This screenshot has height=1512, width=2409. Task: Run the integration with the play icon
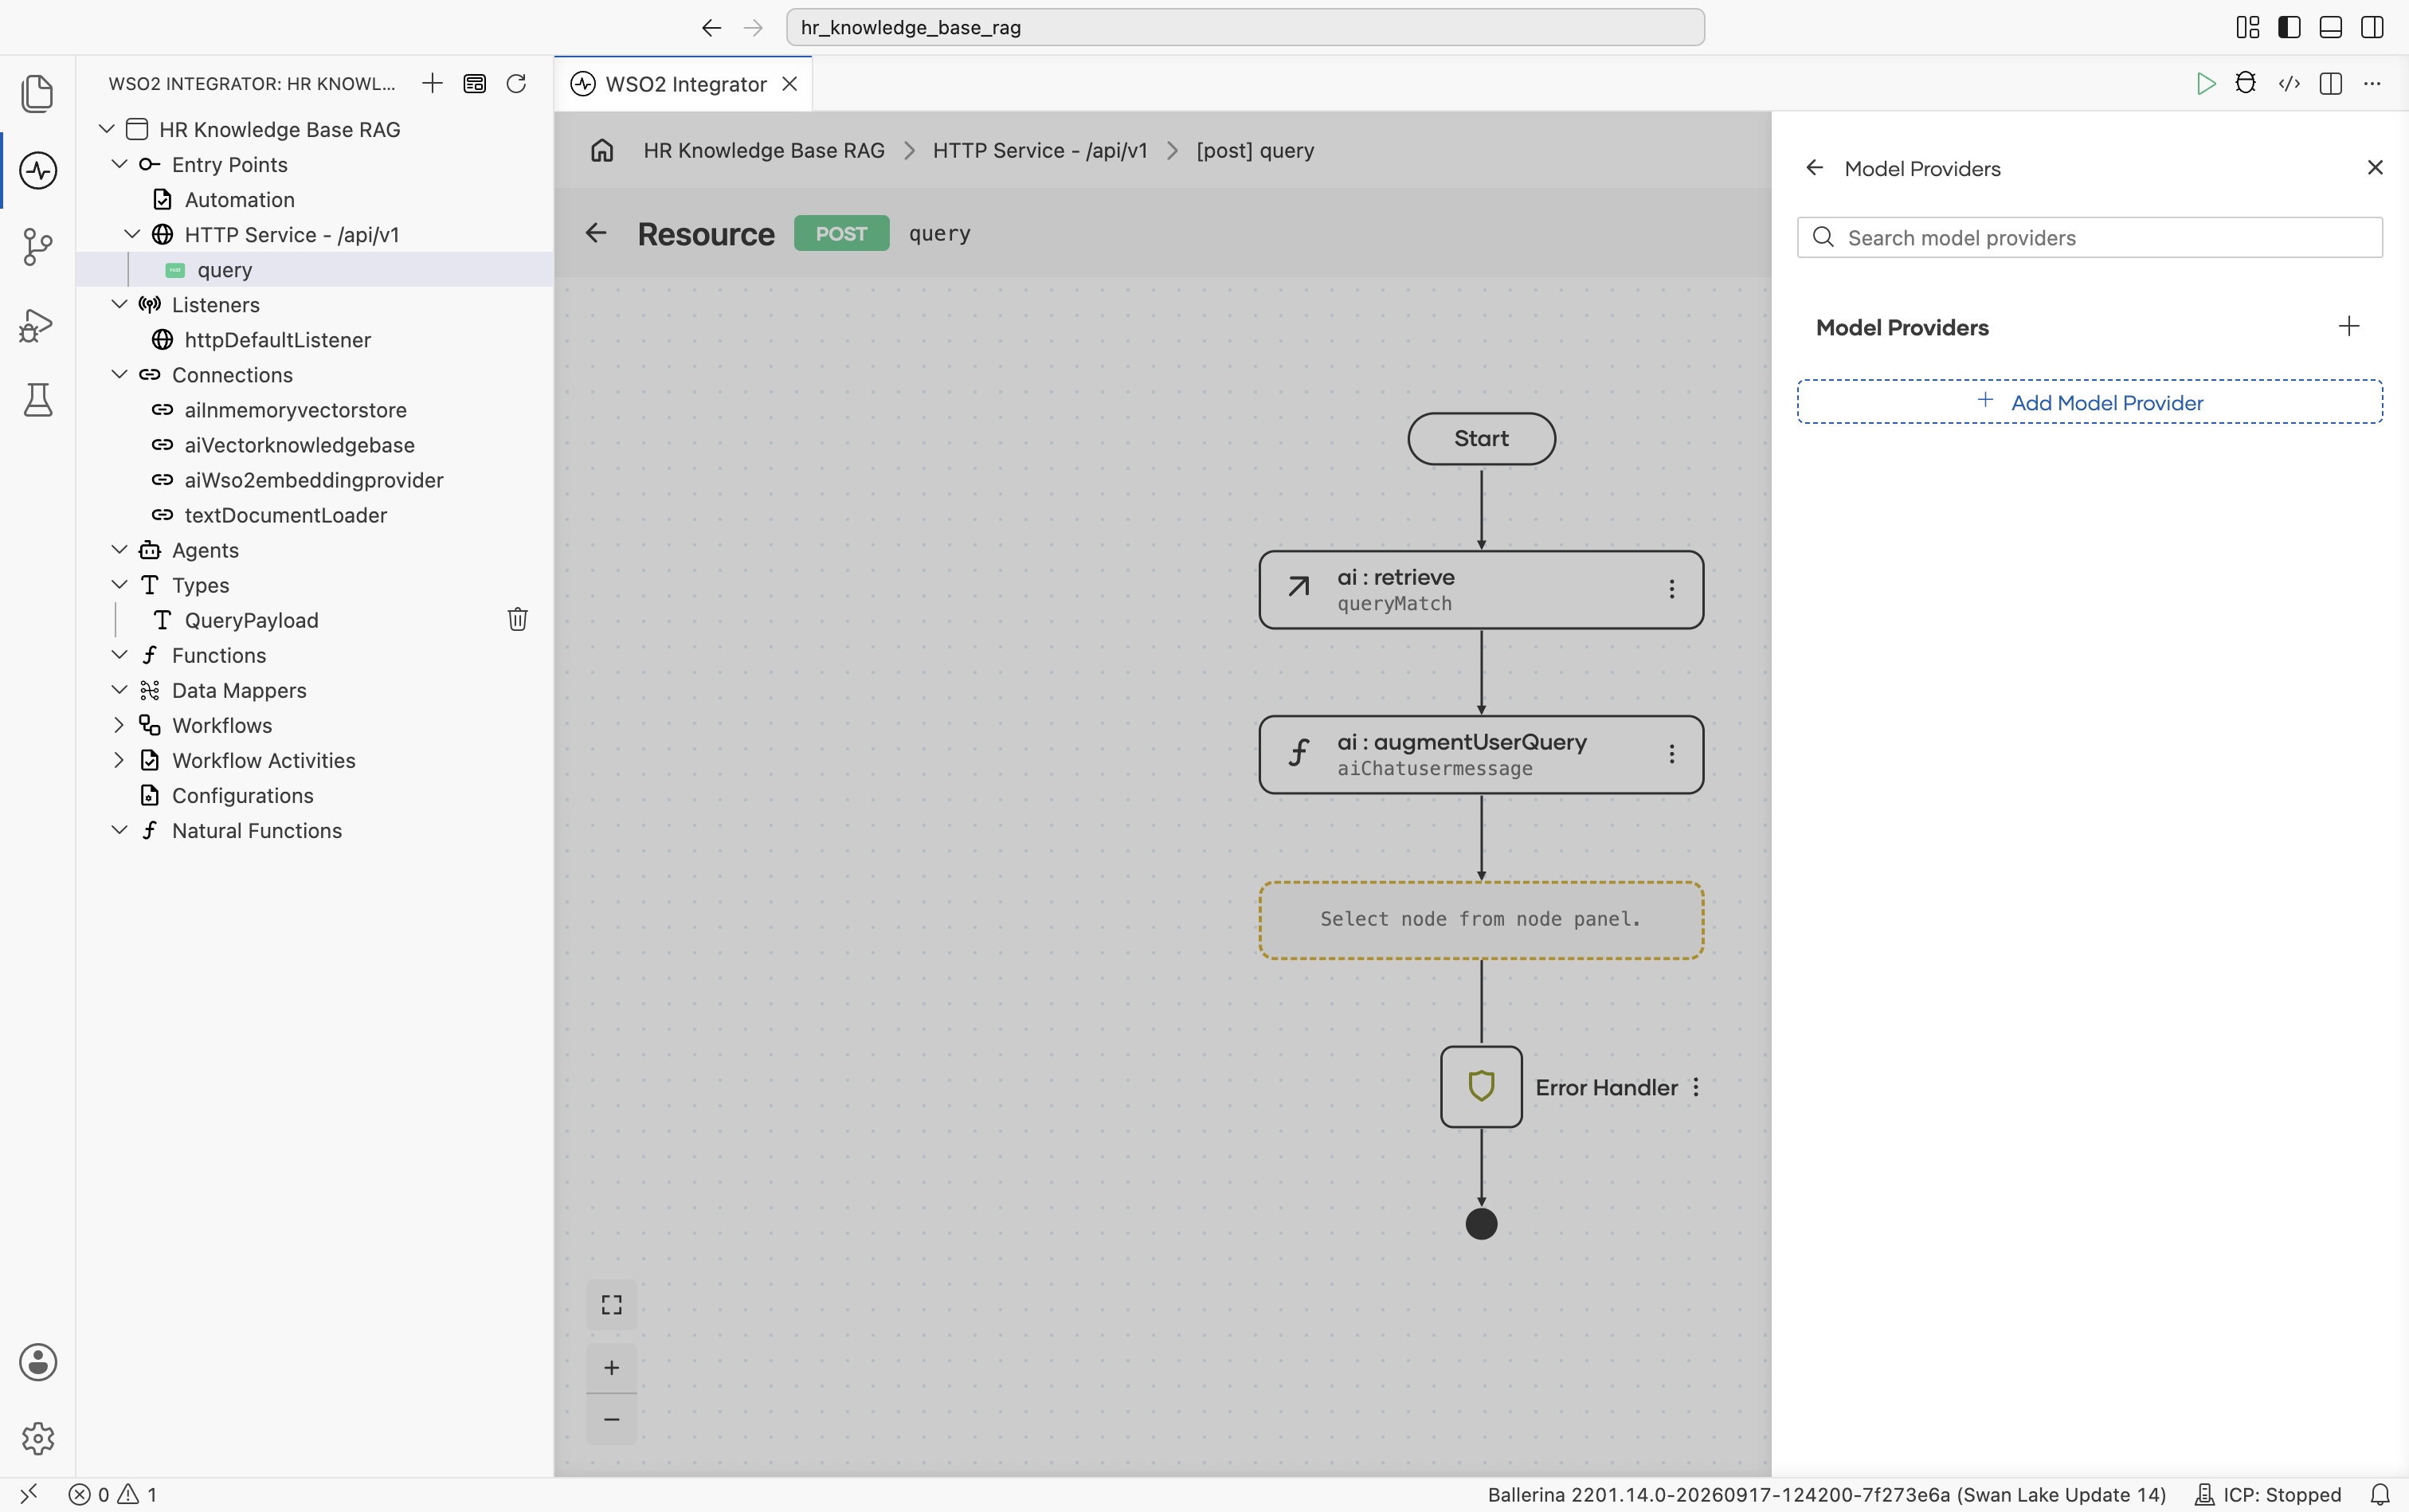tap(2205, 83)
